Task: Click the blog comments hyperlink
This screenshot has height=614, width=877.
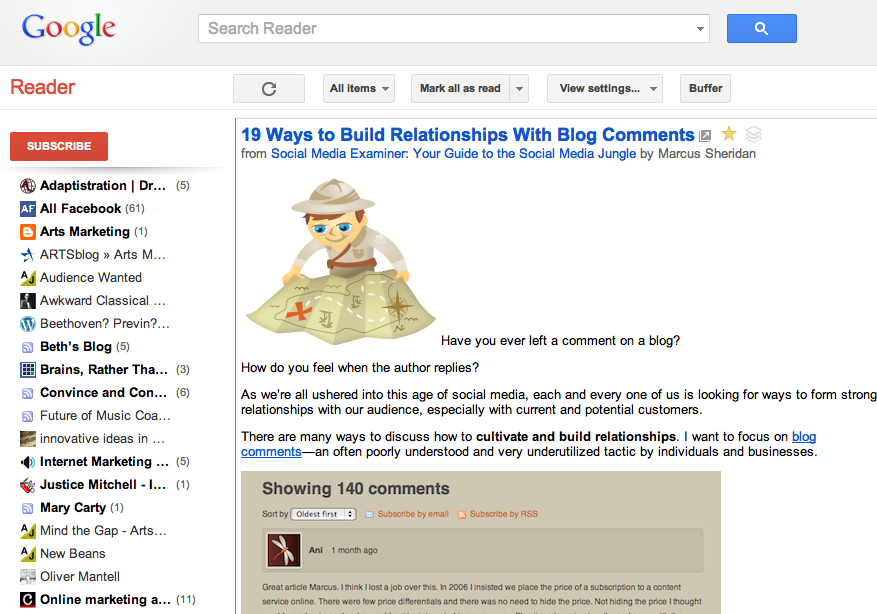Action: [804, 437]
